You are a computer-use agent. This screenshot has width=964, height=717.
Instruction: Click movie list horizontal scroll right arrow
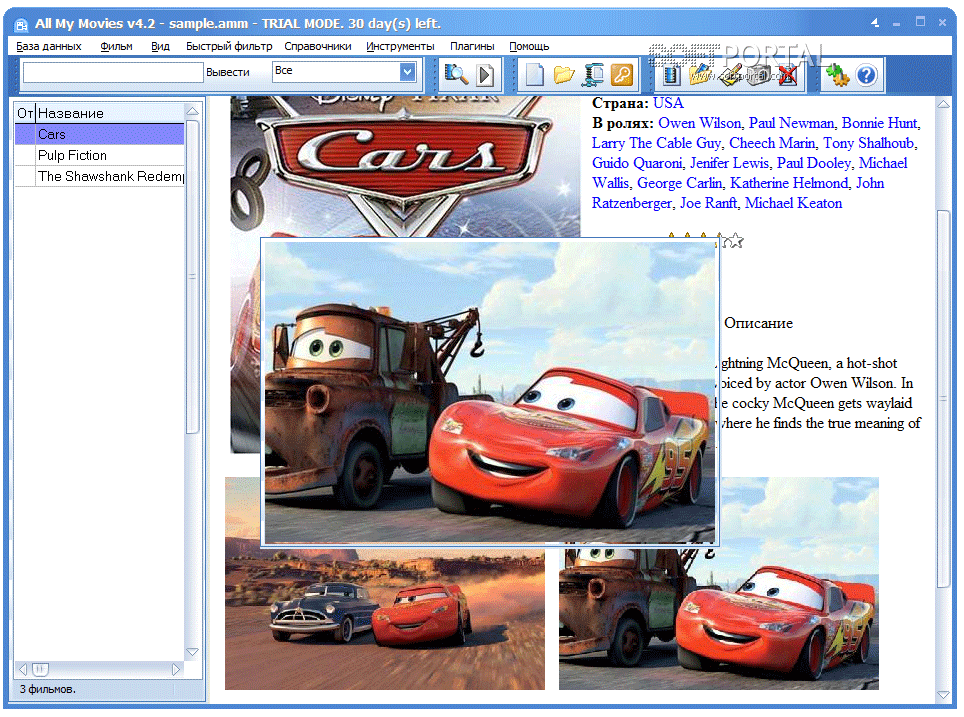[176, 669]
